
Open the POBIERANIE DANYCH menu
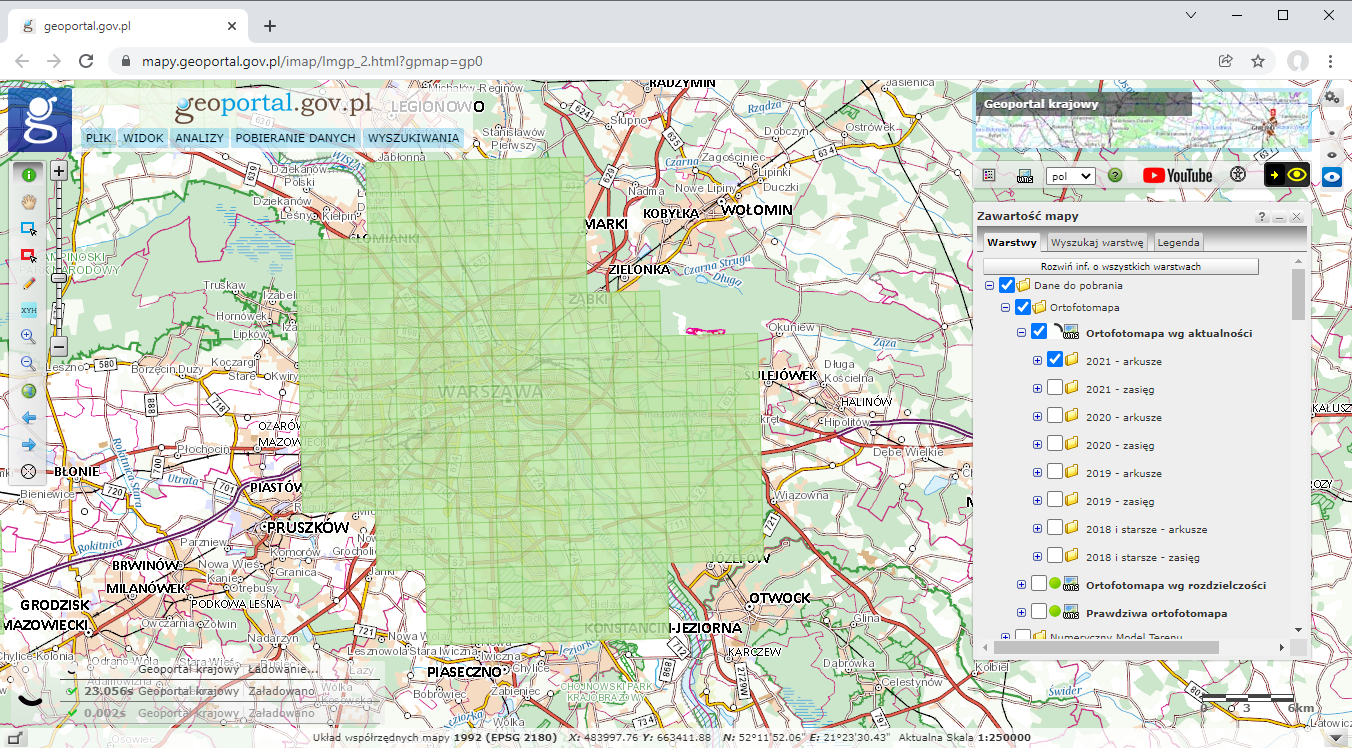(295, 138)
